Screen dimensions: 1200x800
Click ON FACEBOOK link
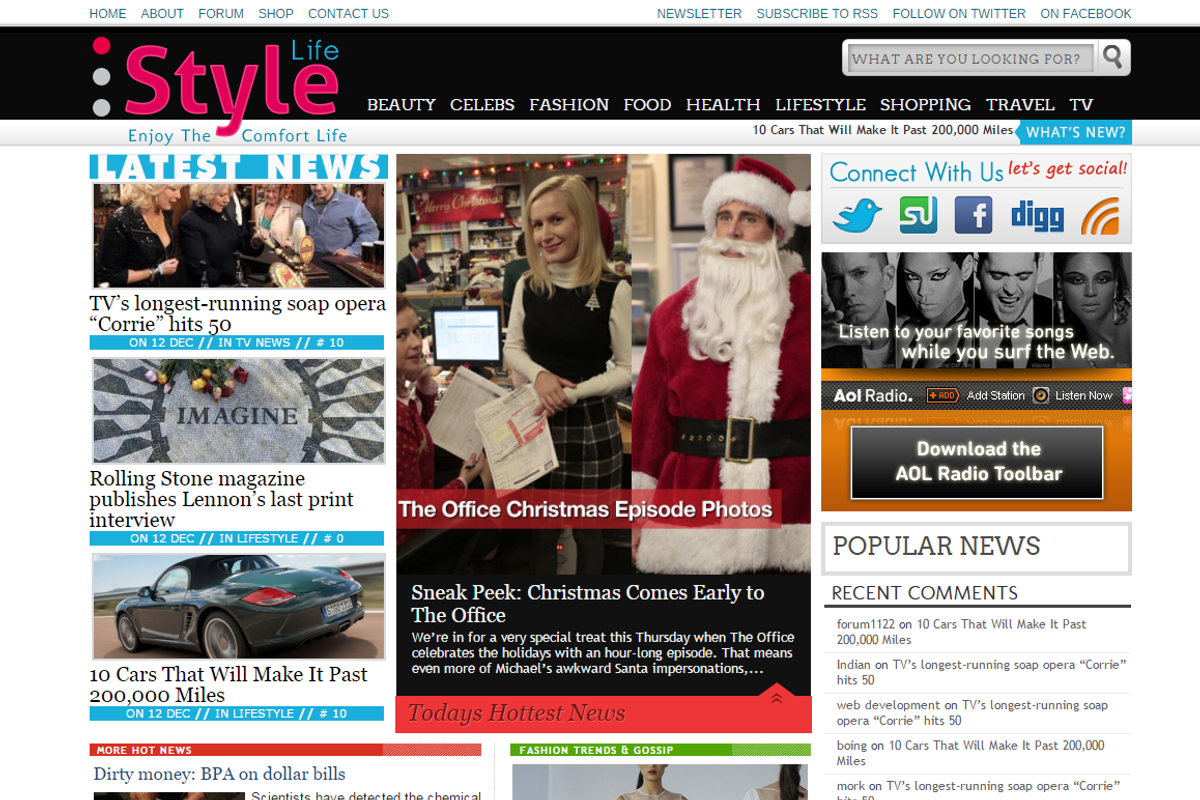[1086, 14]
